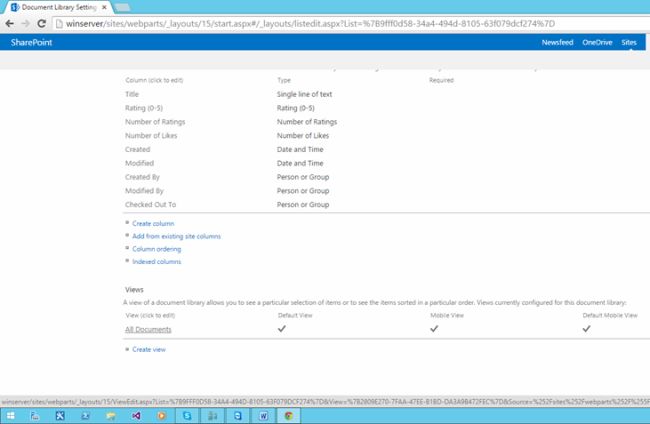
Task: Click the Mobile View checkmark
Action: tap(434, 329)
